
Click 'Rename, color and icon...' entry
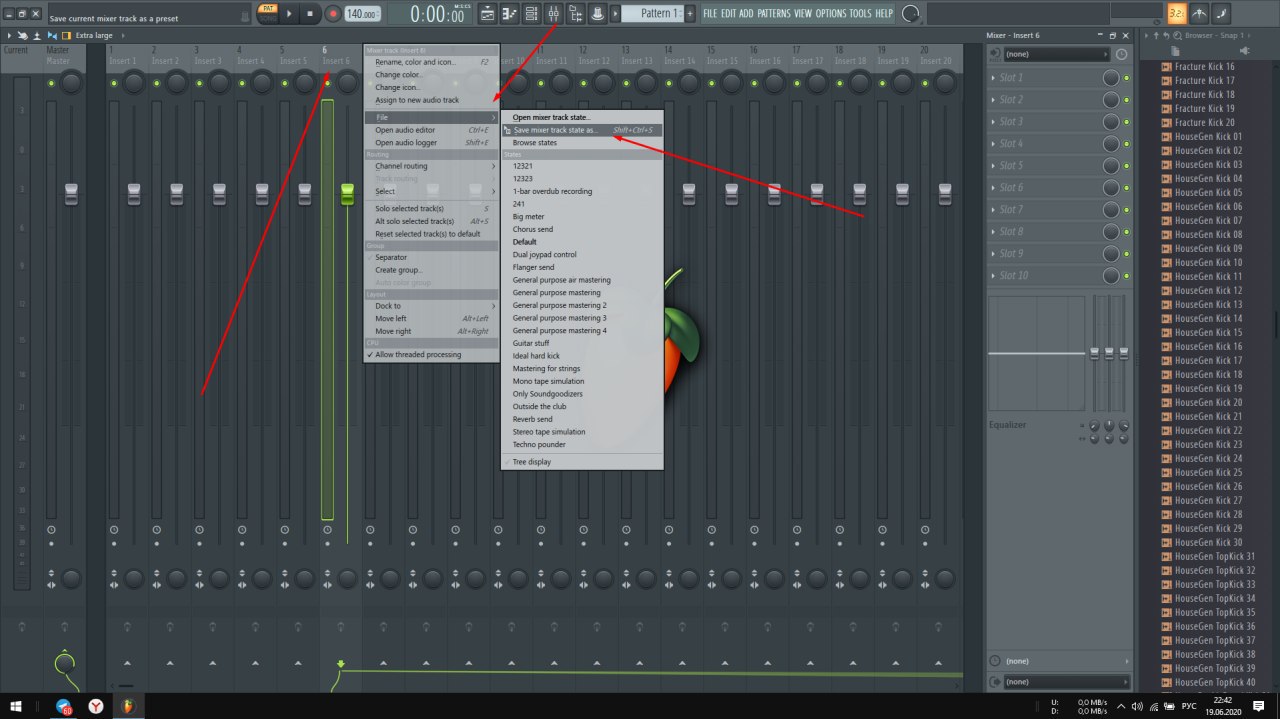[x=431, y=62]
